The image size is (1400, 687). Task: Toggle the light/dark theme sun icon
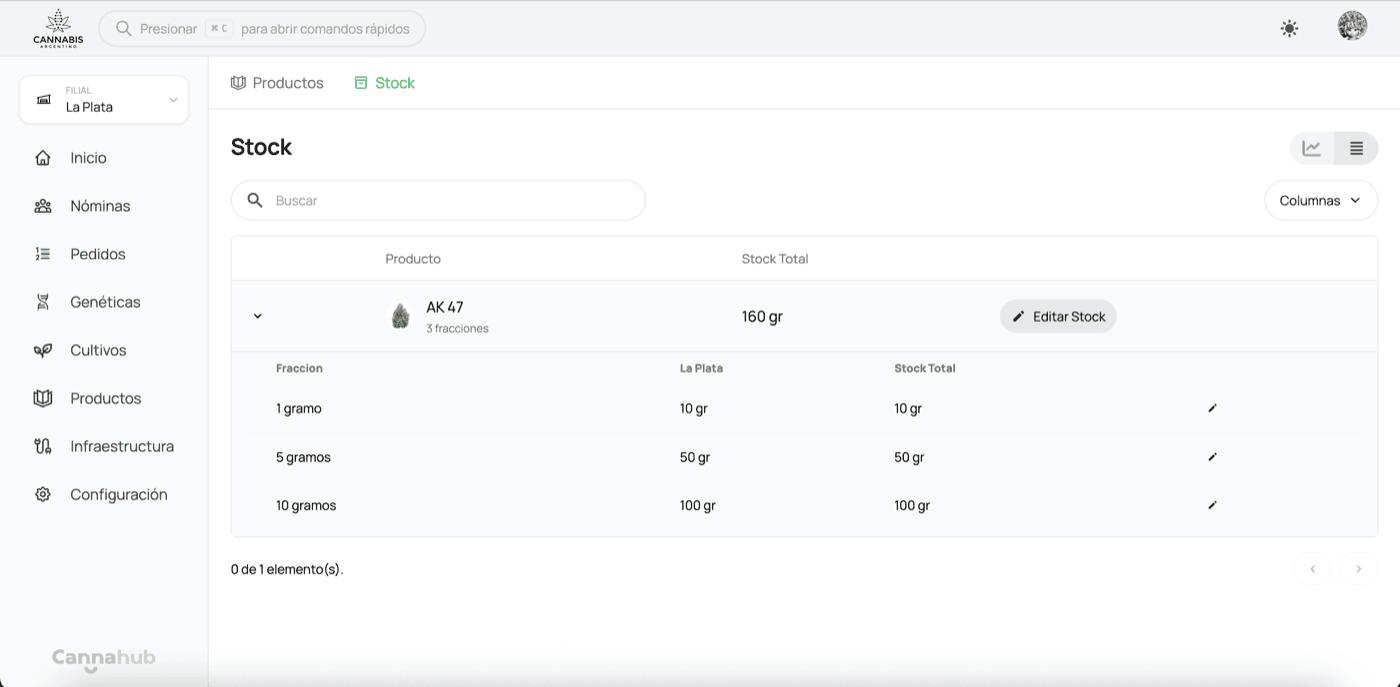tap(1289, 29)
